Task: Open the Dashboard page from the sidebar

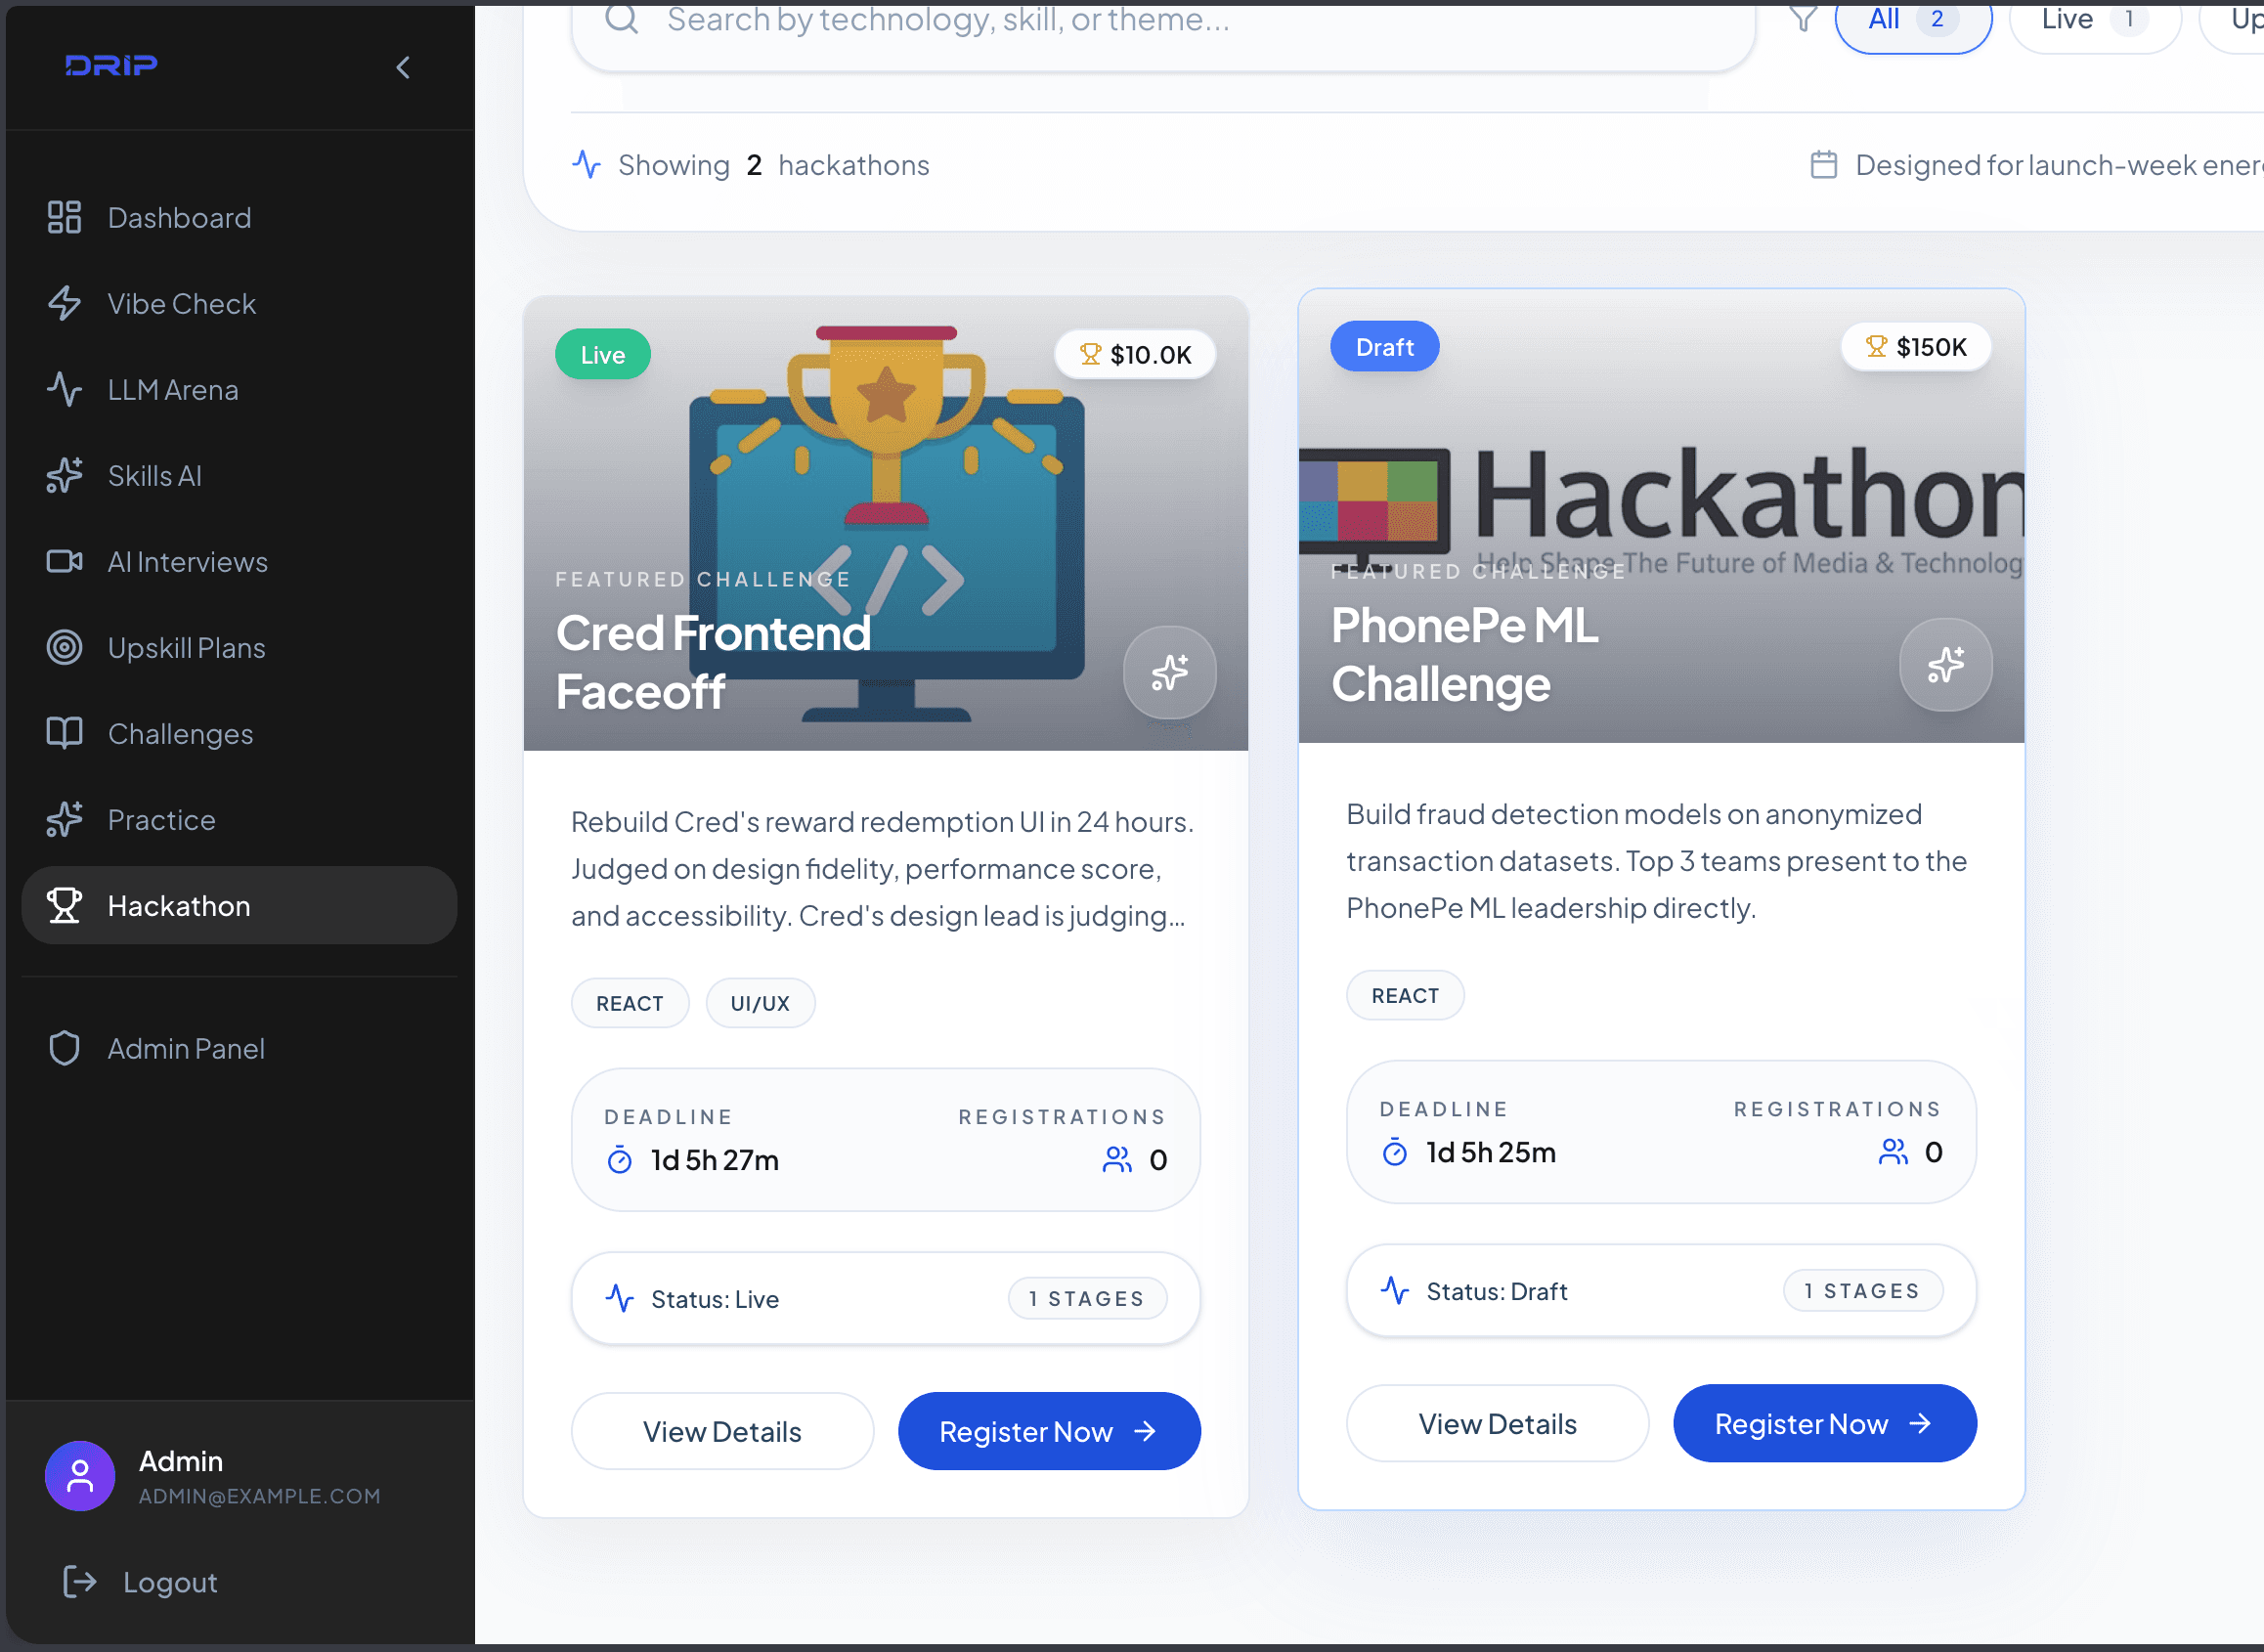Action: coord(239,218)
